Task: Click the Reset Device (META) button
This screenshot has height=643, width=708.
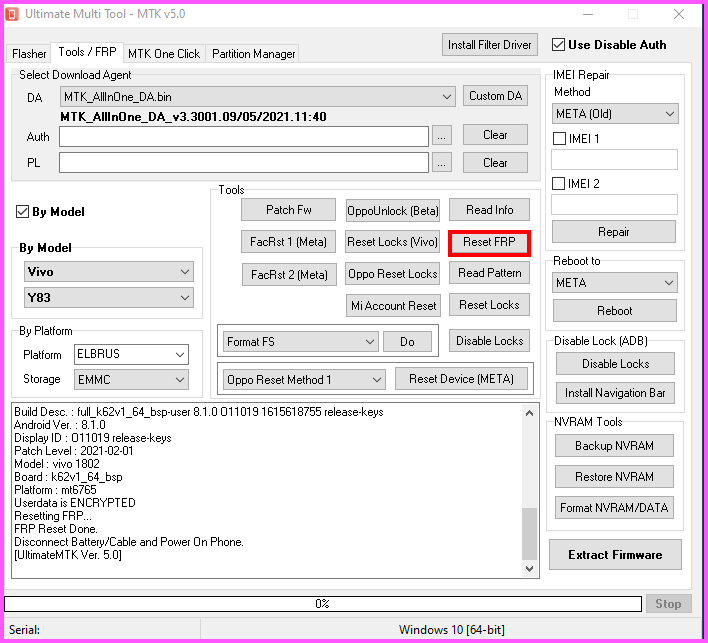Action: (461, 379)
